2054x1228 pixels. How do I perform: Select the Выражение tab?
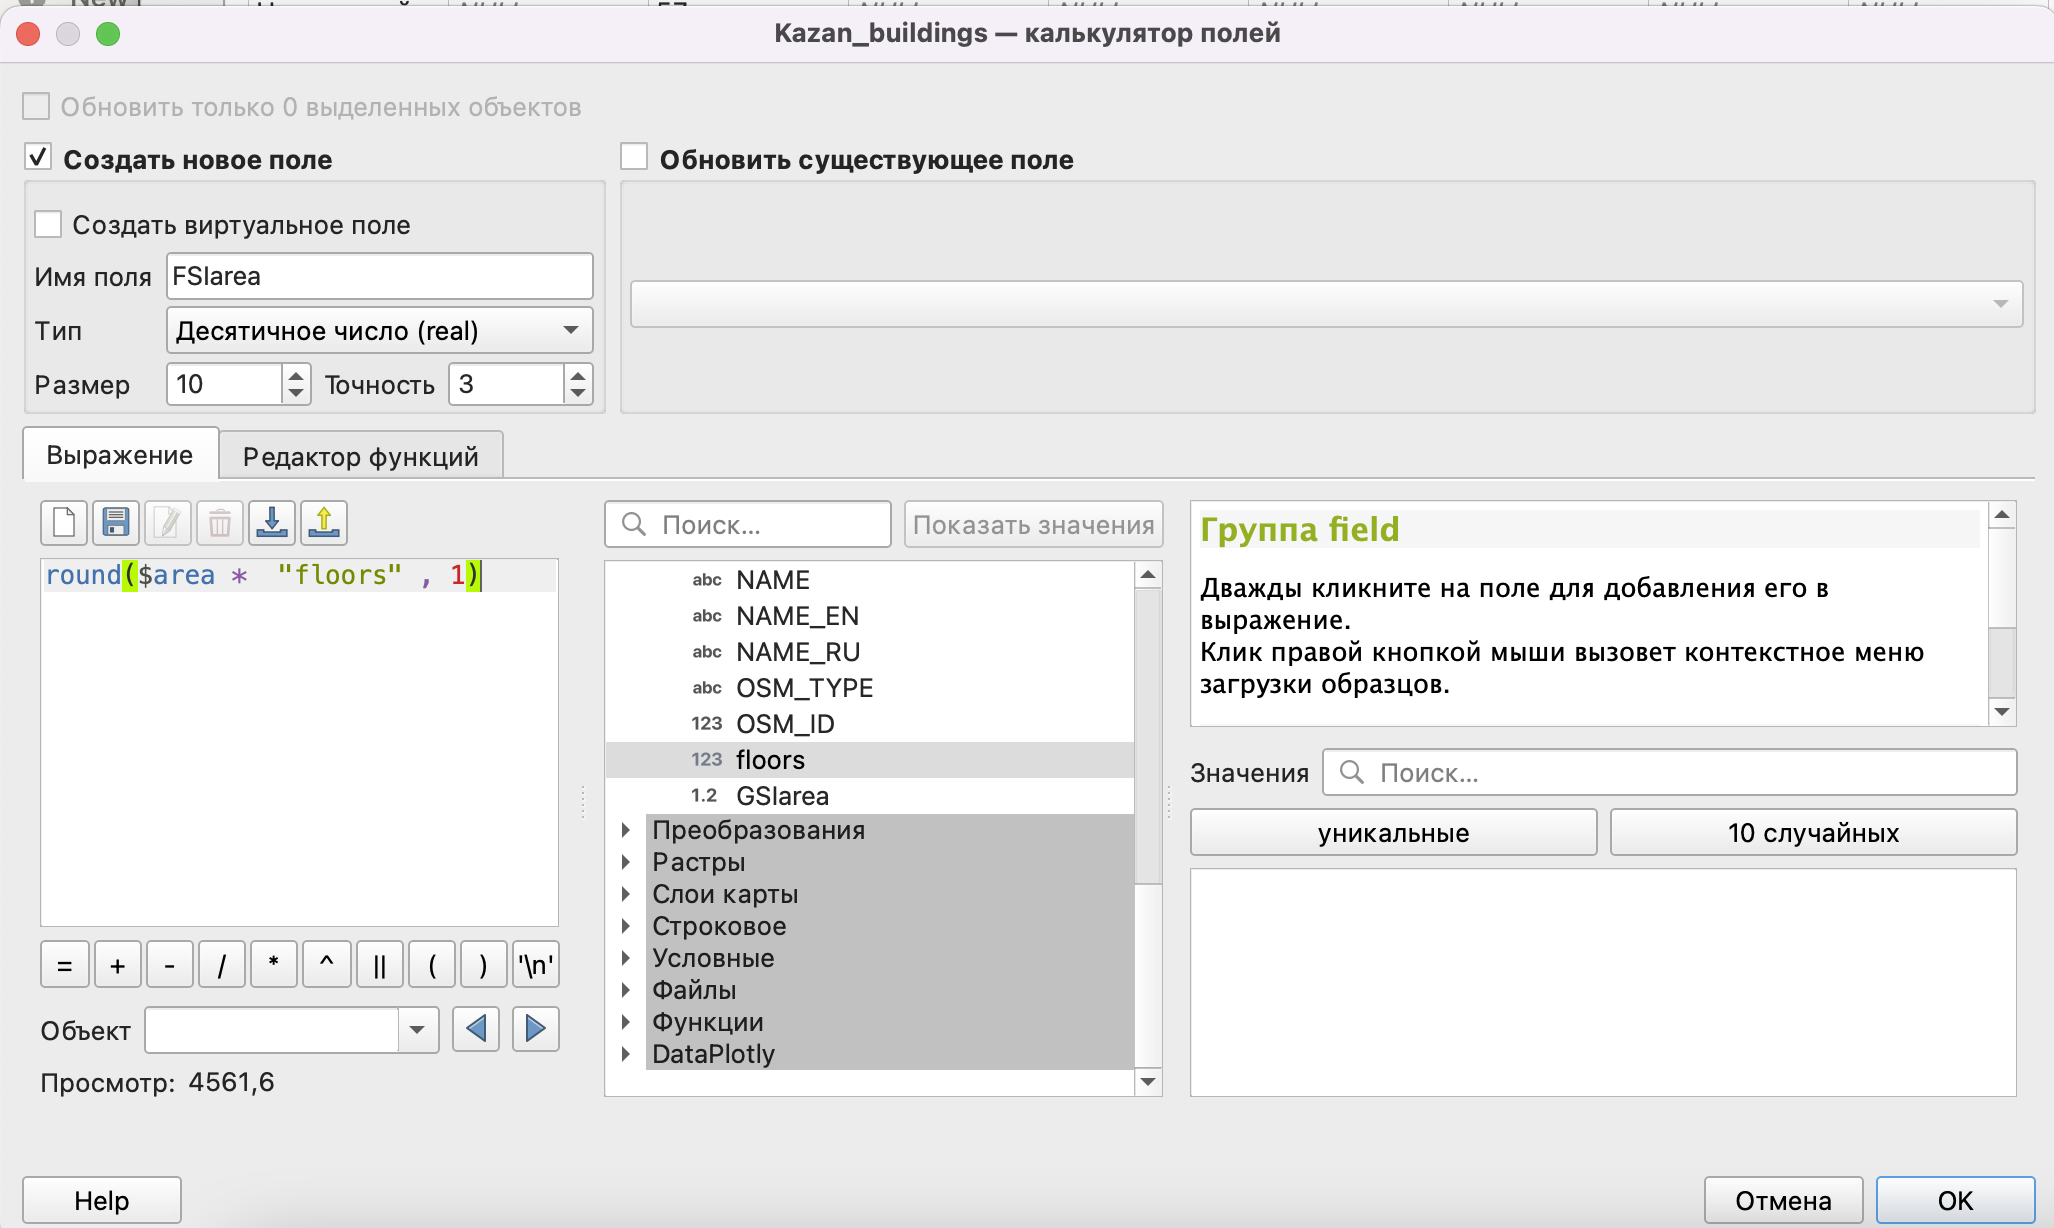[120, 455]
